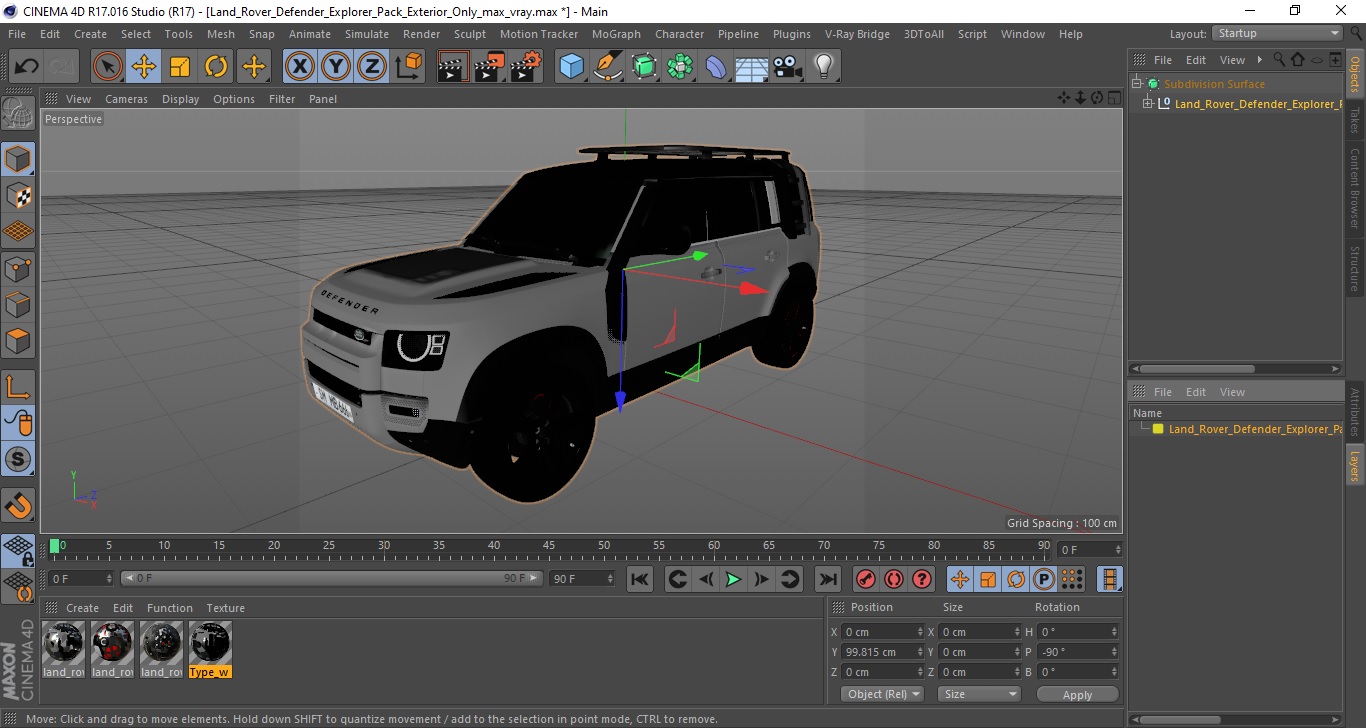Activate the Rotate tool in top toolbar

coord(216,67)
